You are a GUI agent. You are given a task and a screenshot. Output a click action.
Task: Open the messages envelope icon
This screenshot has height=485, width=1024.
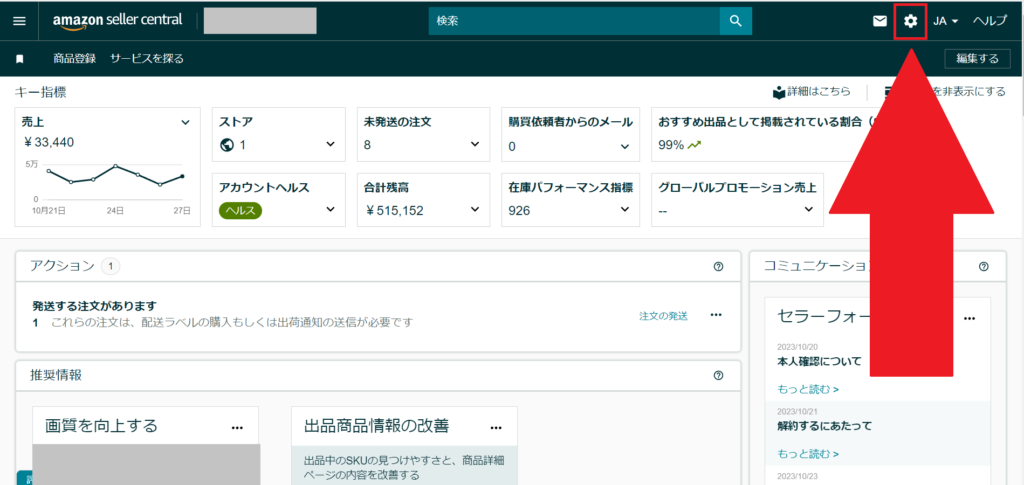tap(880, 21)
